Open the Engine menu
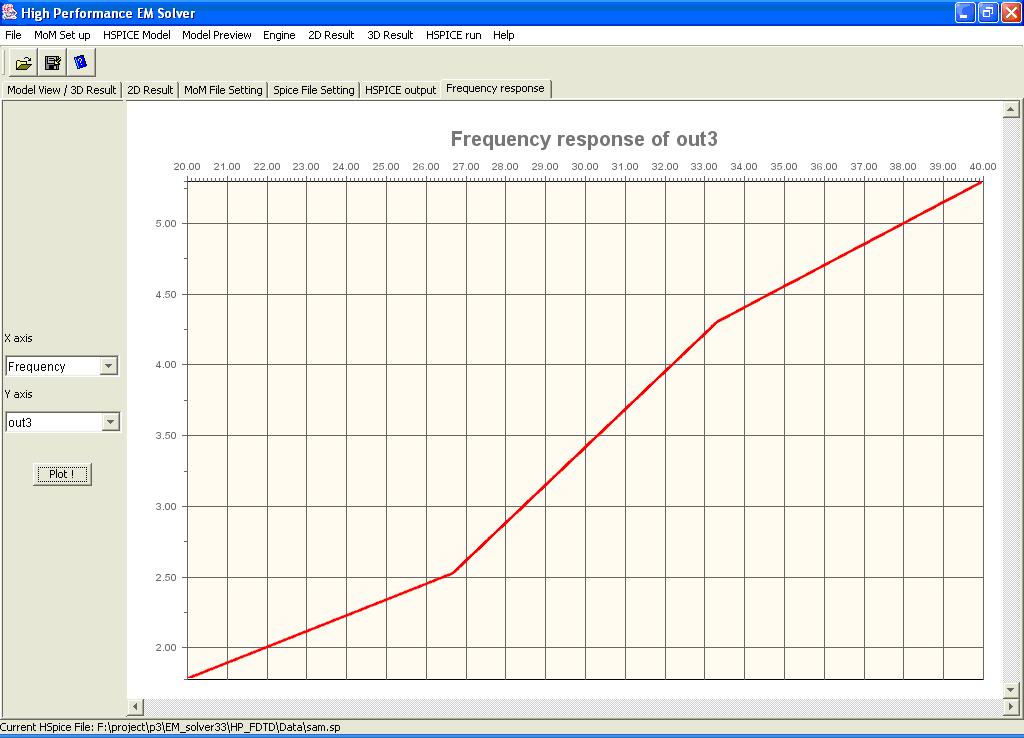Viewport: 1024px width, 738px height. coord(279,35)
